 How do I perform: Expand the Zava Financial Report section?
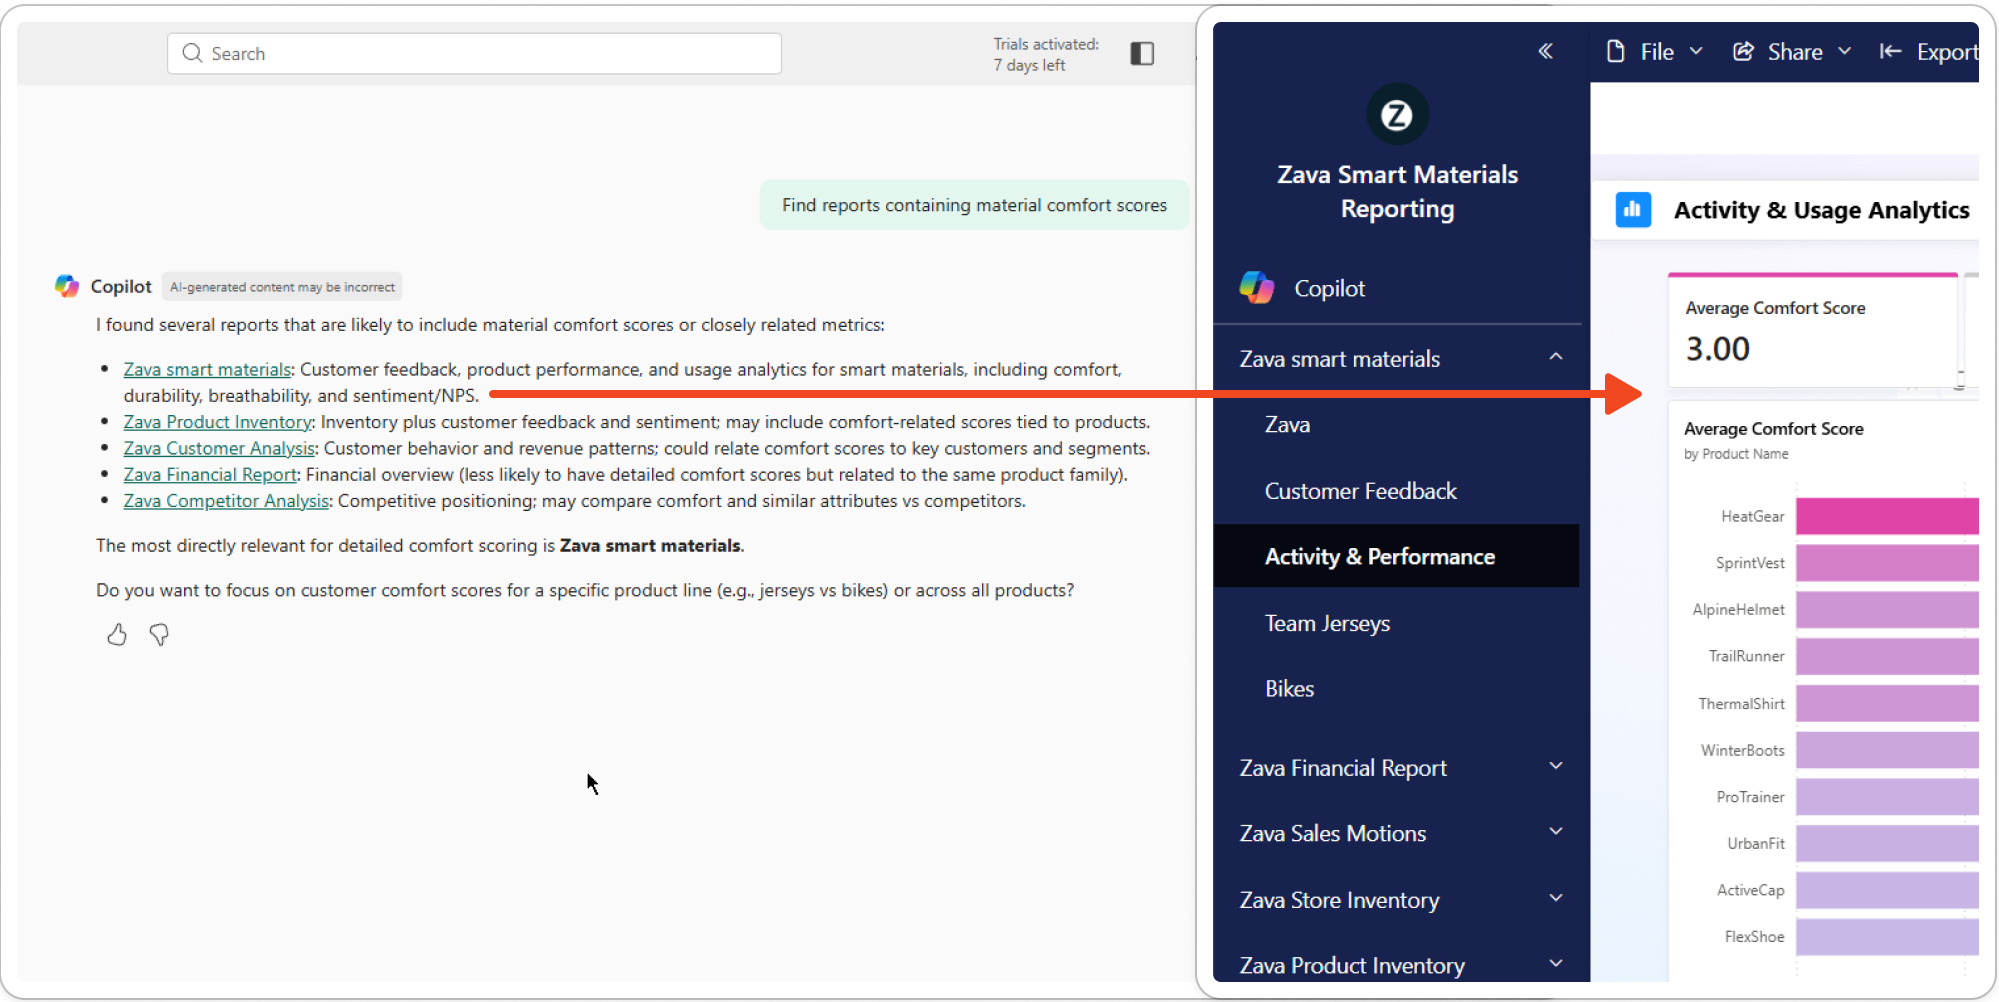1556,767
